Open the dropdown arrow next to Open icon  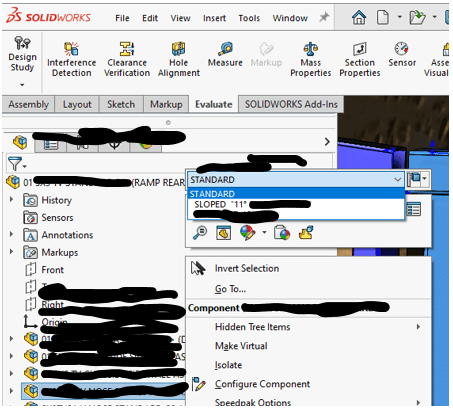coord(434,17)
